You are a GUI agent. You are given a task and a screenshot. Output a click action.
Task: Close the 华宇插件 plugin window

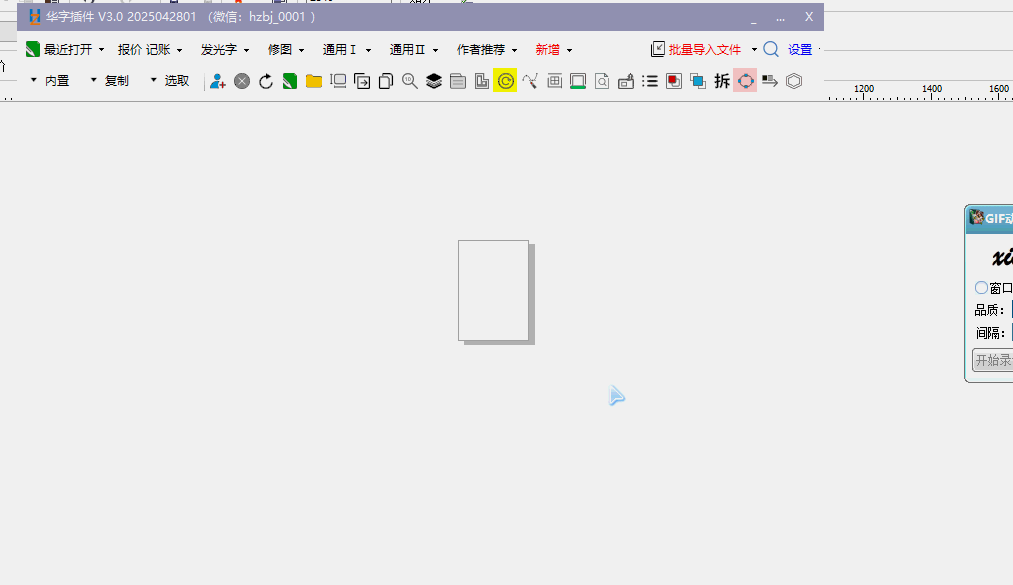pos(809,17)
